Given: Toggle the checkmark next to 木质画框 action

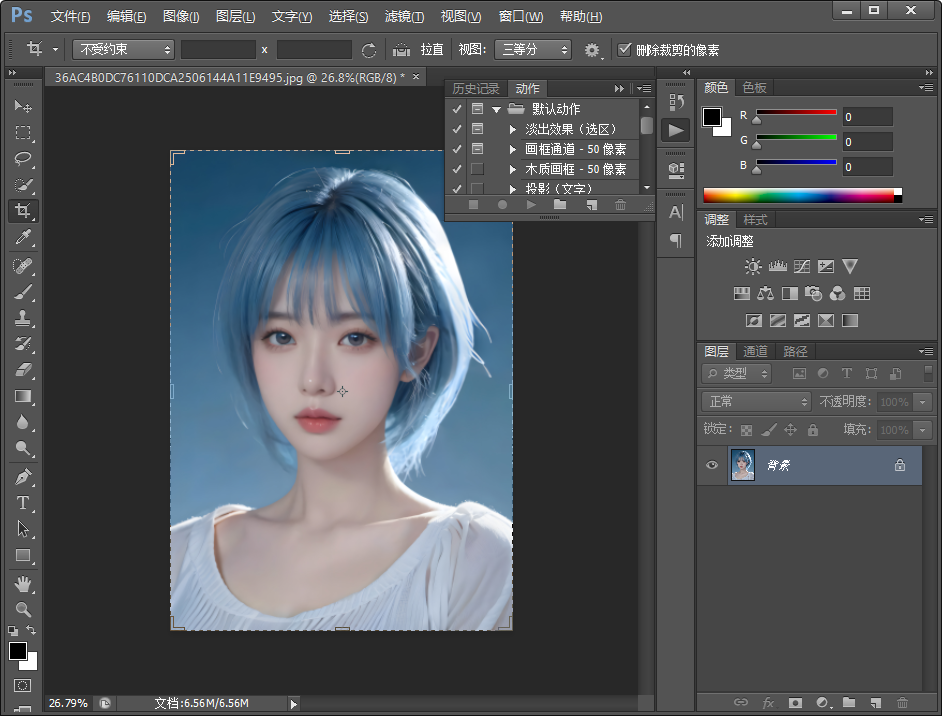Looking at the screenshot, I should (x=456, y=167).
